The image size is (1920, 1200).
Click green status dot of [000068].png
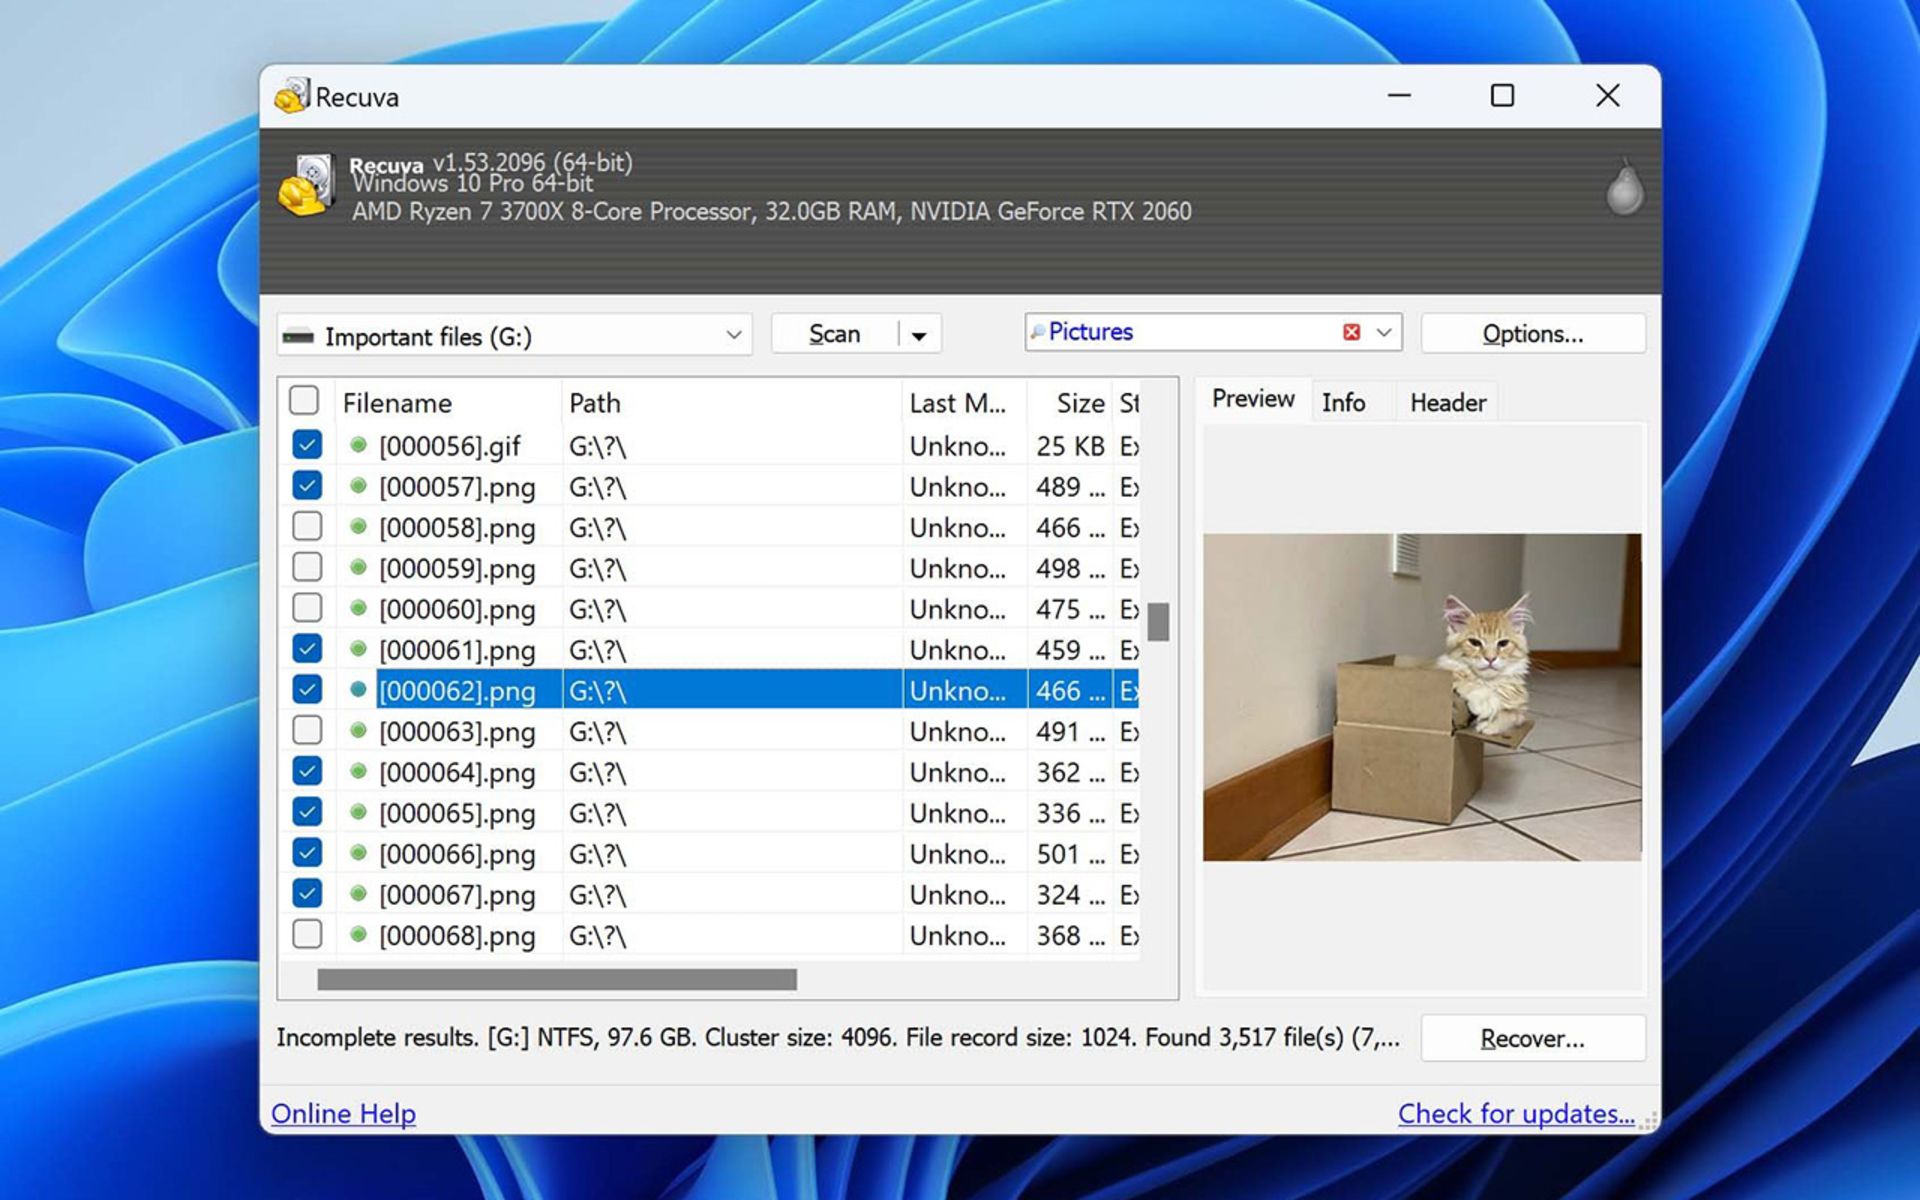tap(358, 935)
